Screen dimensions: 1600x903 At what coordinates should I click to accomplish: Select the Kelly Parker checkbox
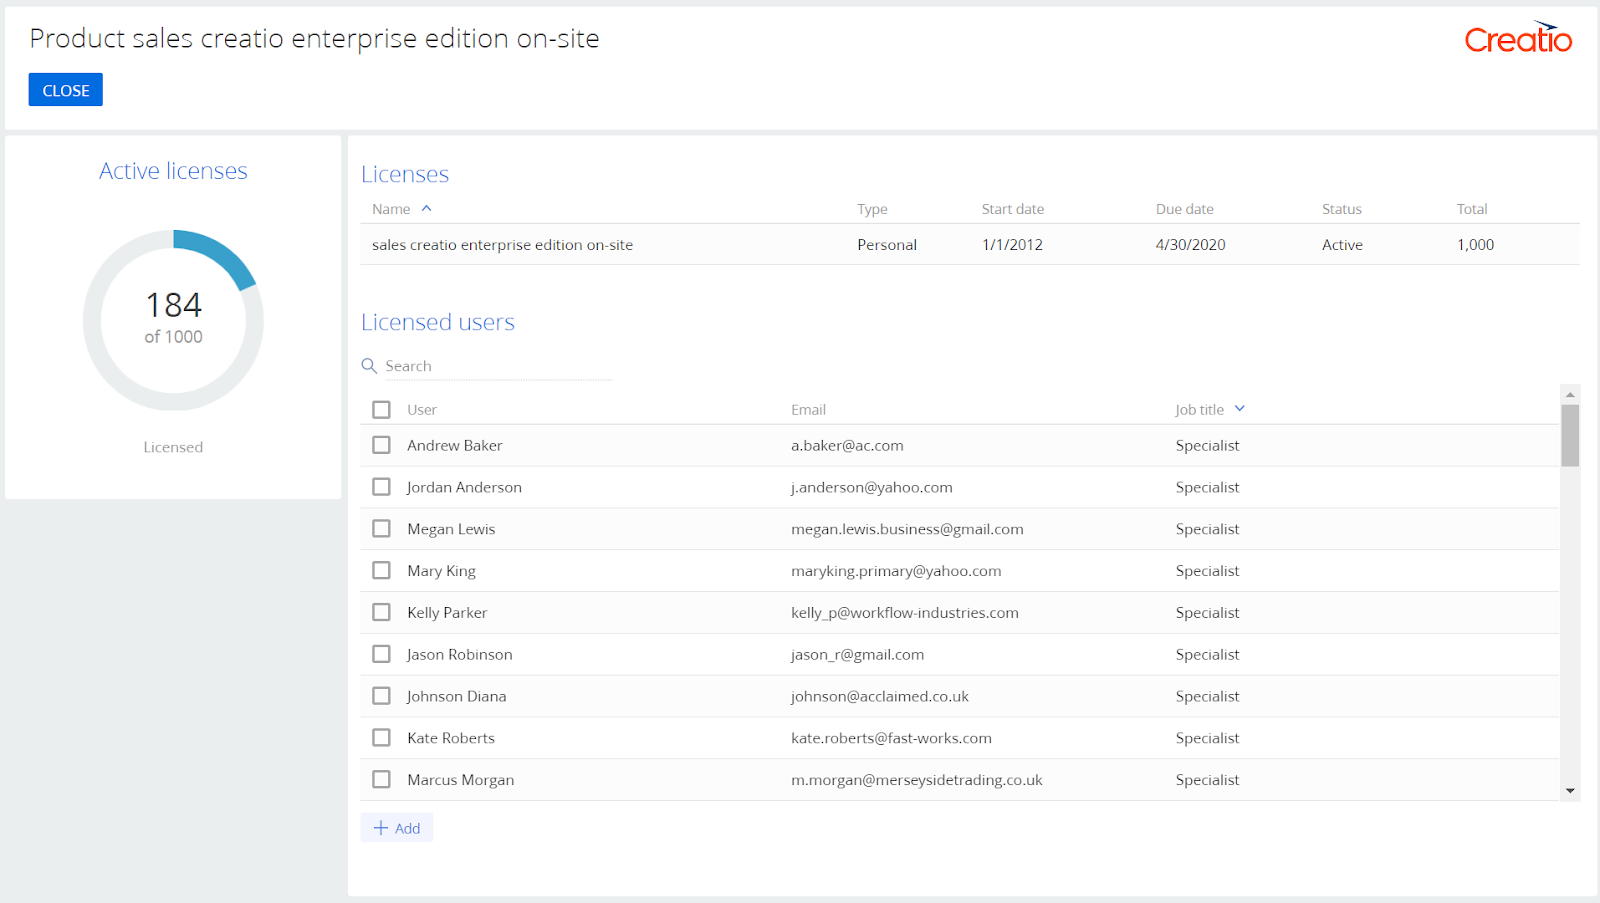click(381, 612)
